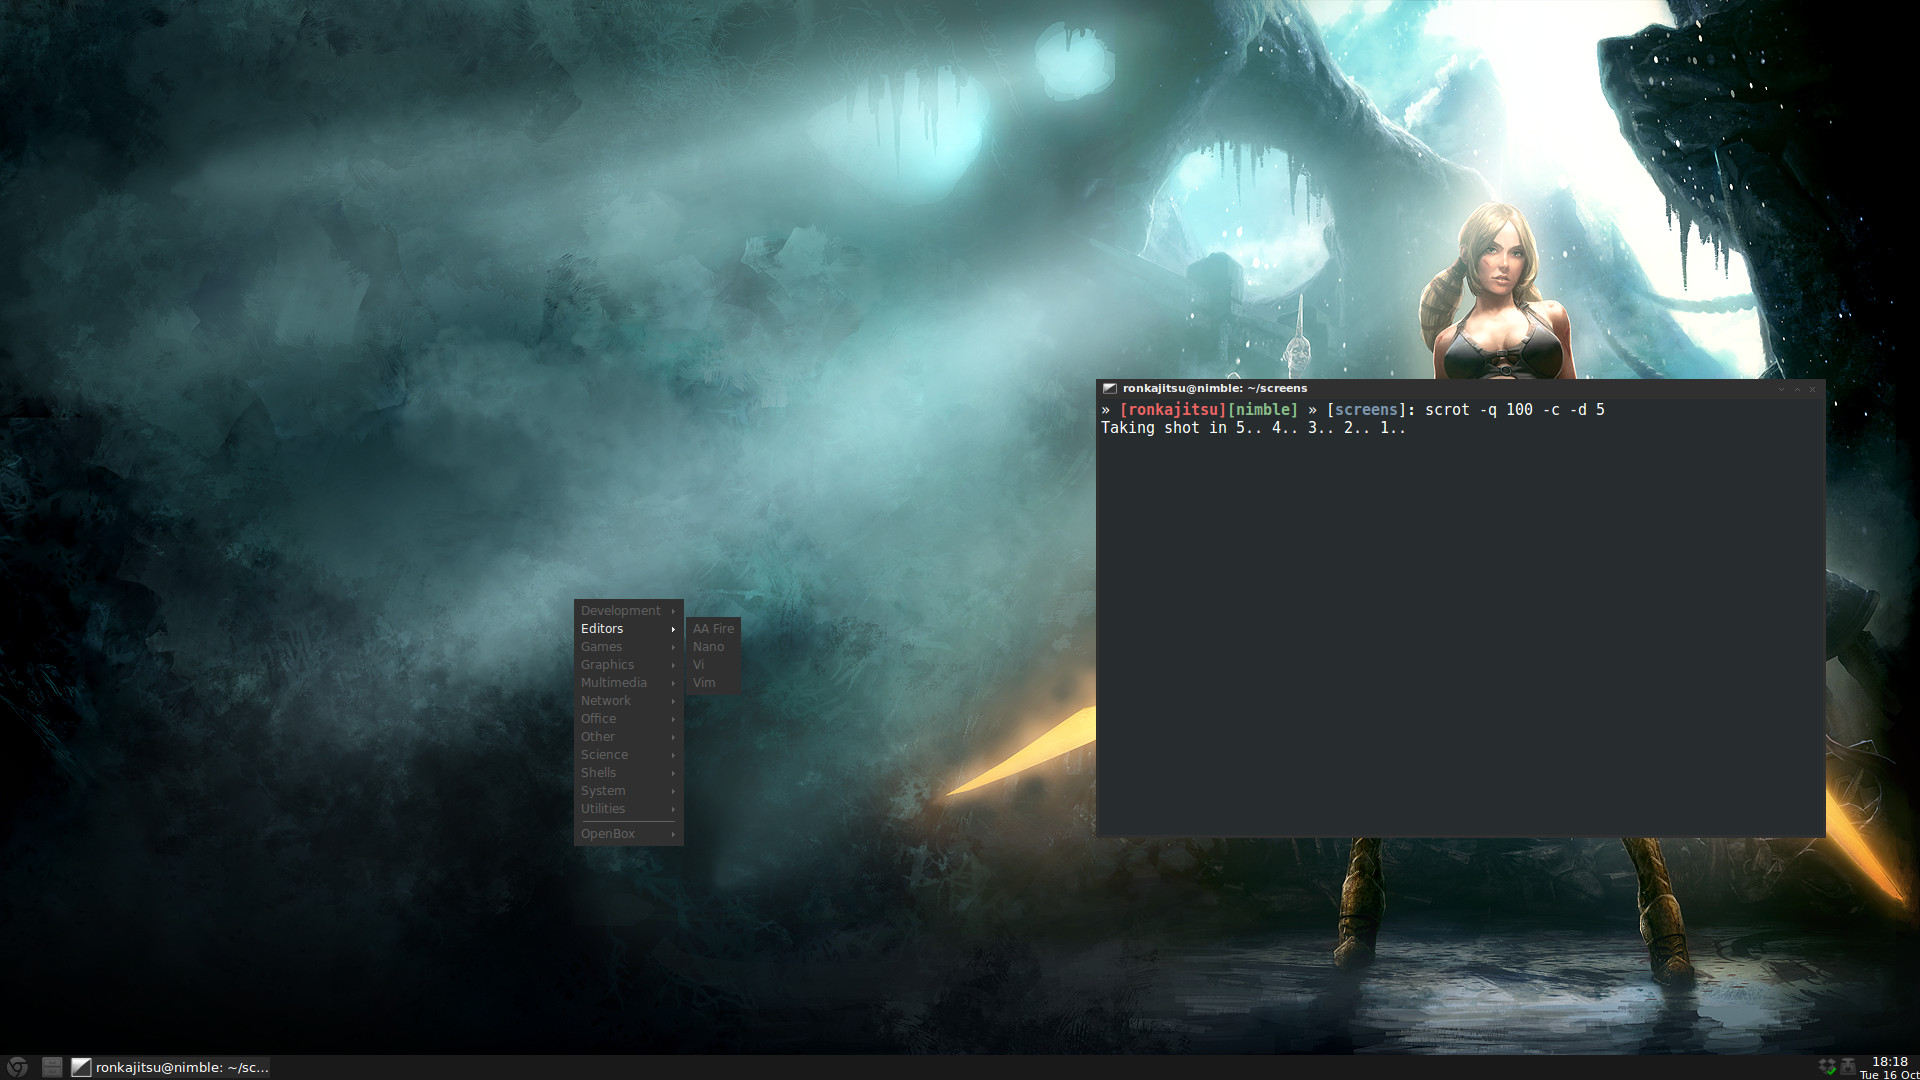1920x1080 pixels.
Task: Select the Editors menu entry
Action: coord(628,628)
